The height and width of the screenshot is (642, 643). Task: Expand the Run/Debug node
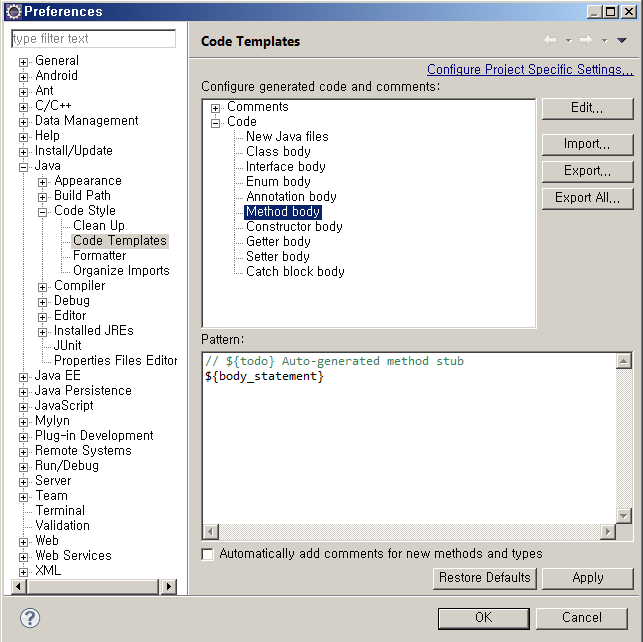click(x=23, y=467)
